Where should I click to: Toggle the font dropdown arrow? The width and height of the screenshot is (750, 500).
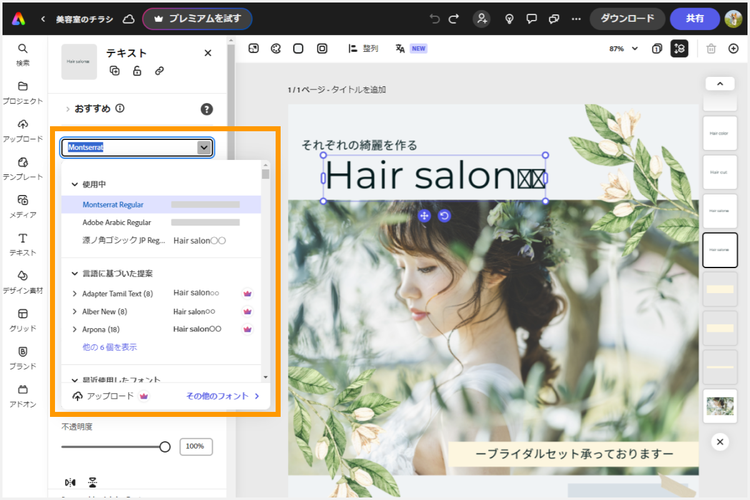[x=204, y=147]
